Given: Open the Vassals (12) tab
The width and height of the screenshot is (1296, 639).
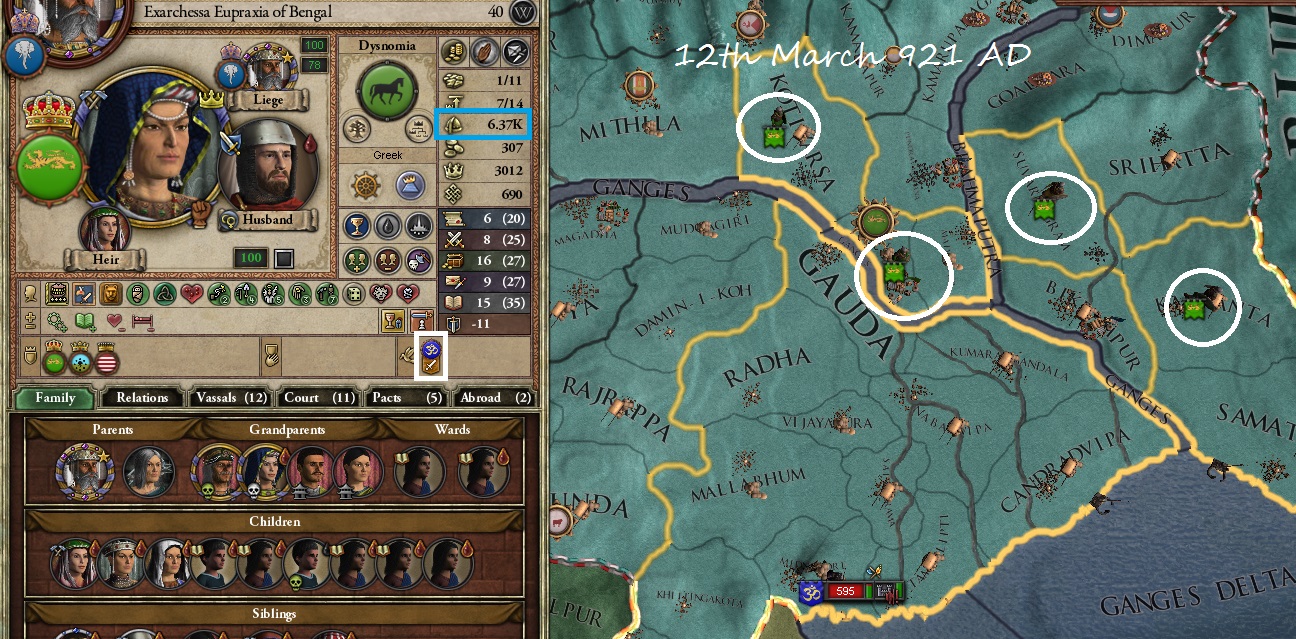Looking at the screenshot, I should point(229,397).
